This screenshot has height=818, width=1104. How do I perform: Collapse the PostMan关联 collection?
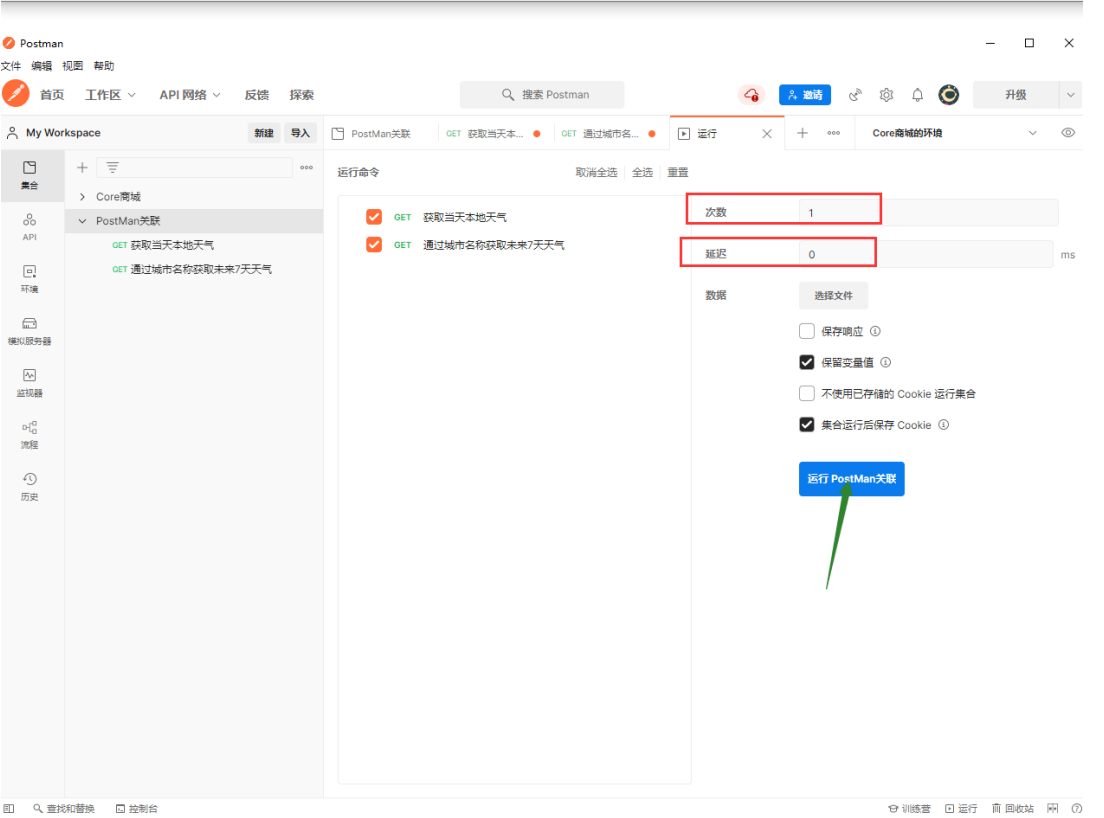(82, 221)
